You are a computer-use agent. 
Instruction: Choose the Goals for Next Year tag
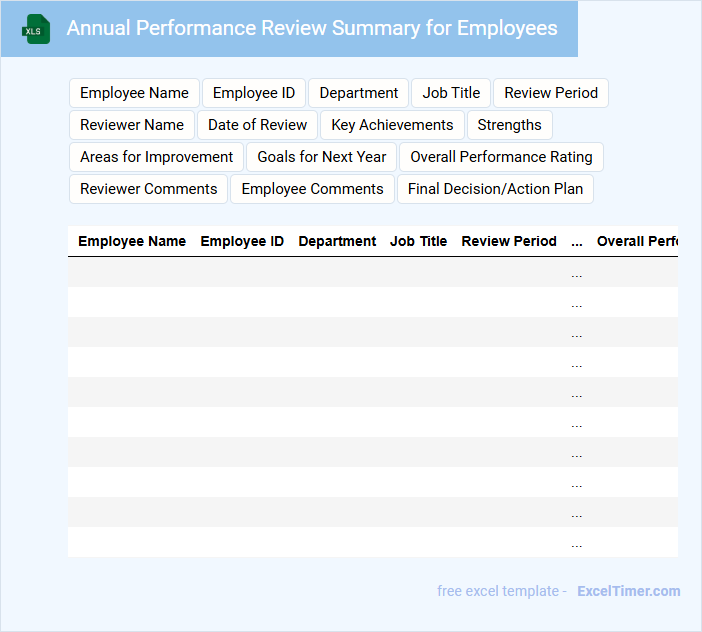coord(322,157)
